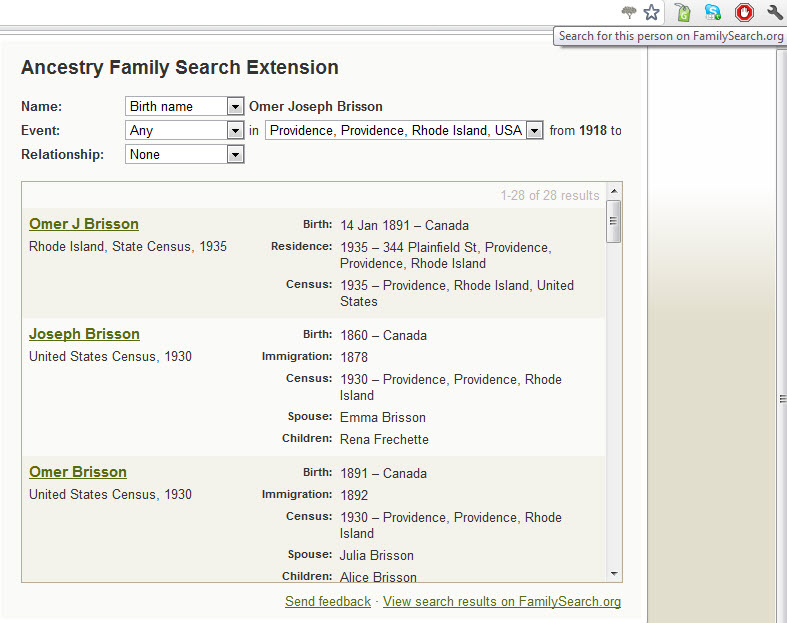Image resolution: width=787 pixels, height=623 pixels.
Task: Click the name Omer Joseph Brisson
Action: pos(316,106)
